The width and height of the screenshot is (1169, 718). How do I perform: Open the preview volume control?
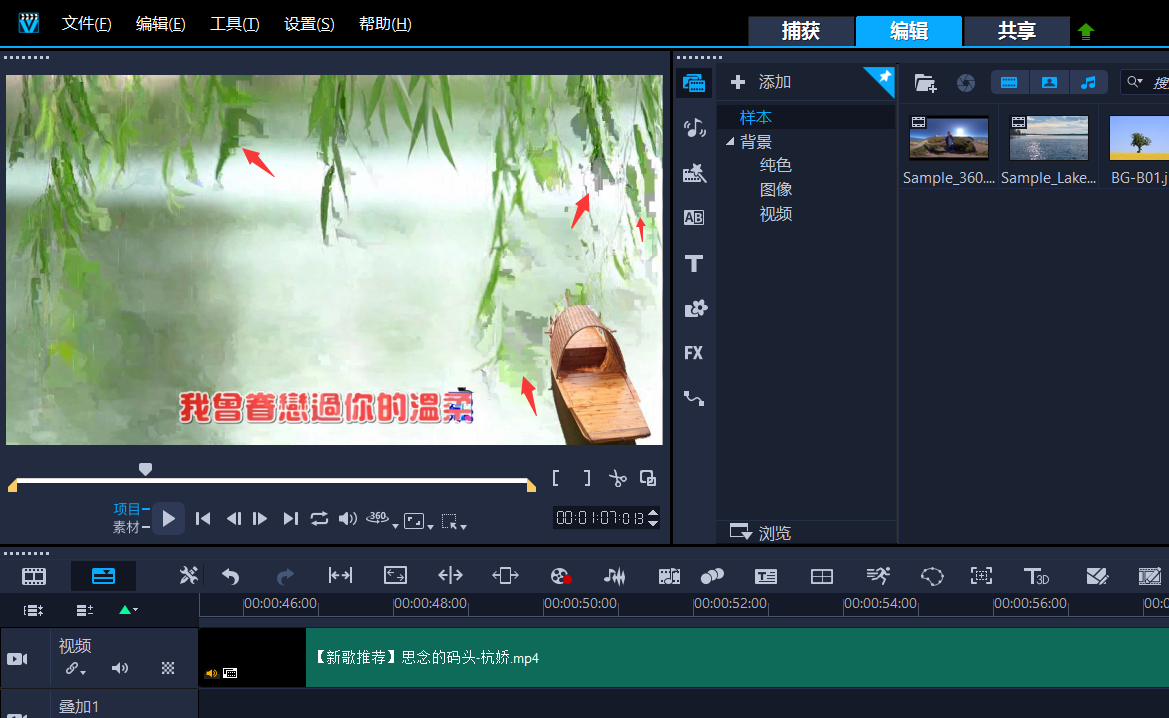click(347, 518)
